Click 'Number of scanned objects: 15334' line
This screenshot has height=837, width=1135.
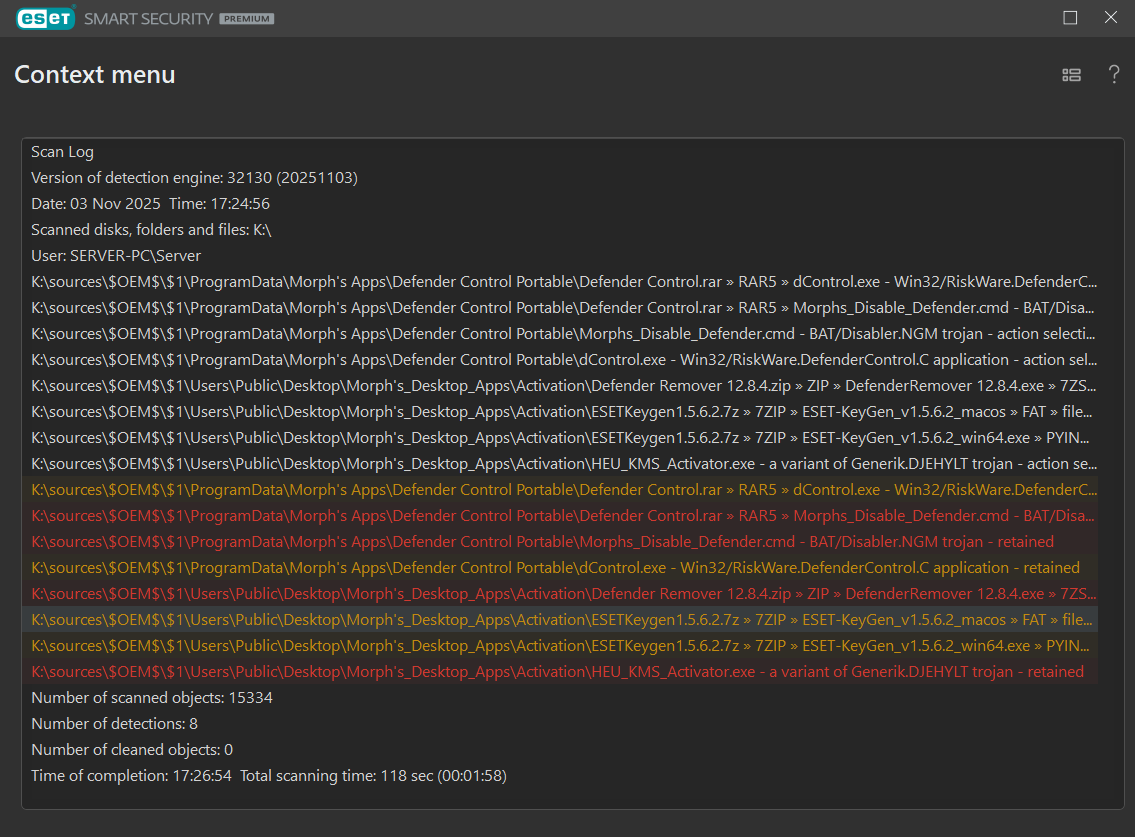pyautogui.click(x=151, y=698)
